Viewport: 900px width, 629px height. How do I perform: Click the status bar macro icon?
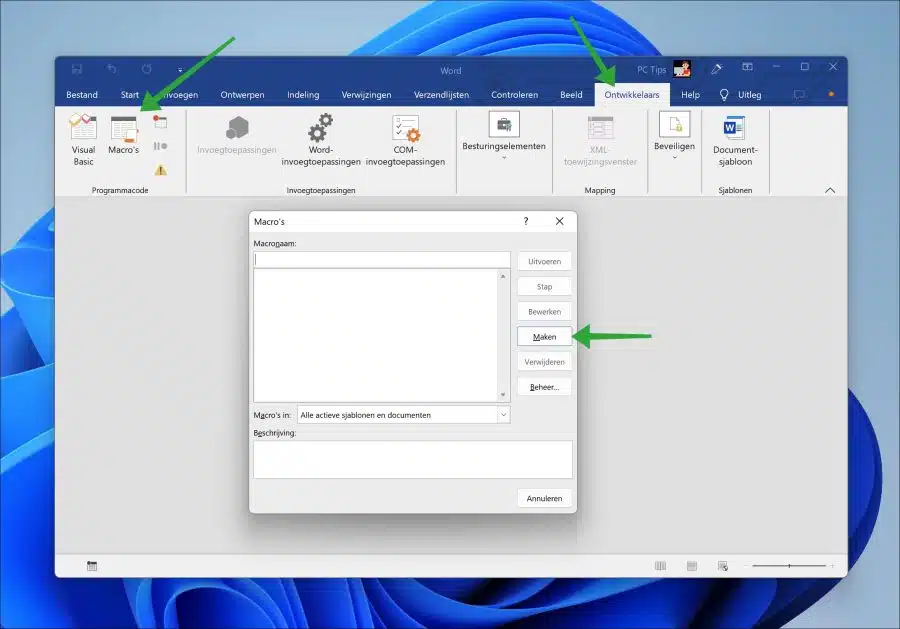point(92,566)
